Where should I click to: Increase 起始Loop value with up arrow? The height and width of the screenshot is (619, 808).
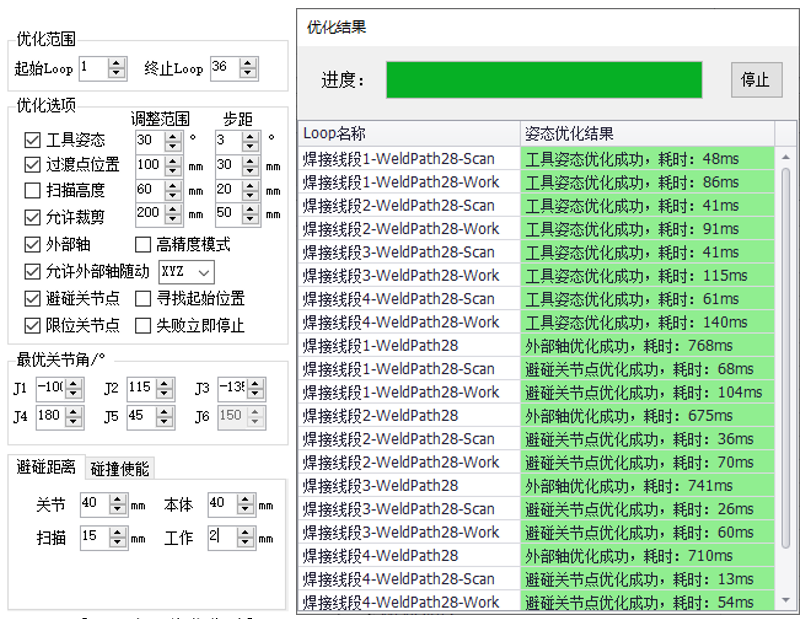coord(117,63)
